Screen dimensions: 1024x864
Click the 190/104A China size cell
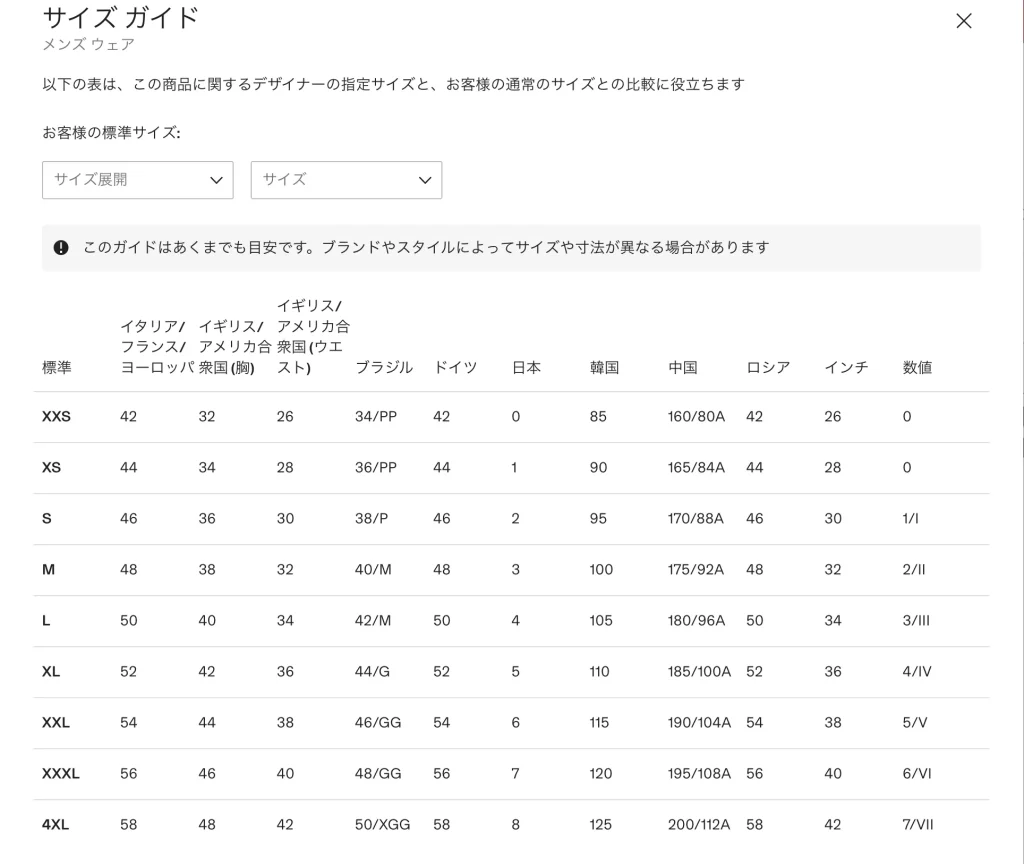(x=699, y=722)
